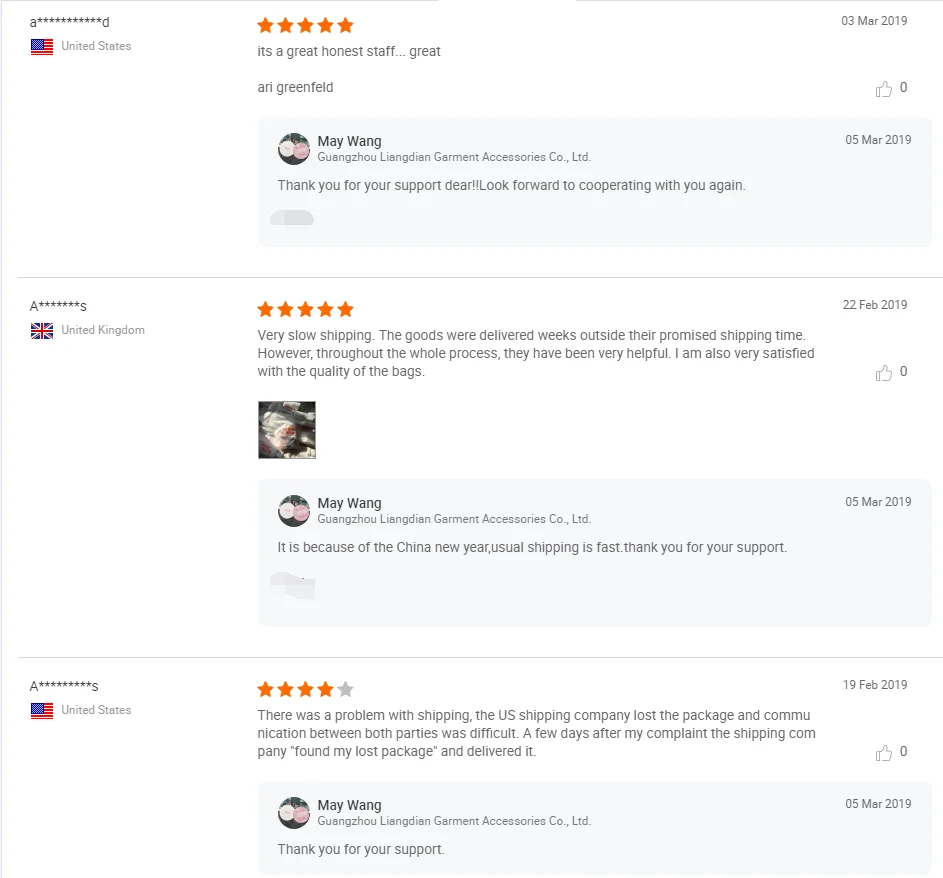
Task: Open May Wang's name in the first reply
Action: click(x=349, y=141)
